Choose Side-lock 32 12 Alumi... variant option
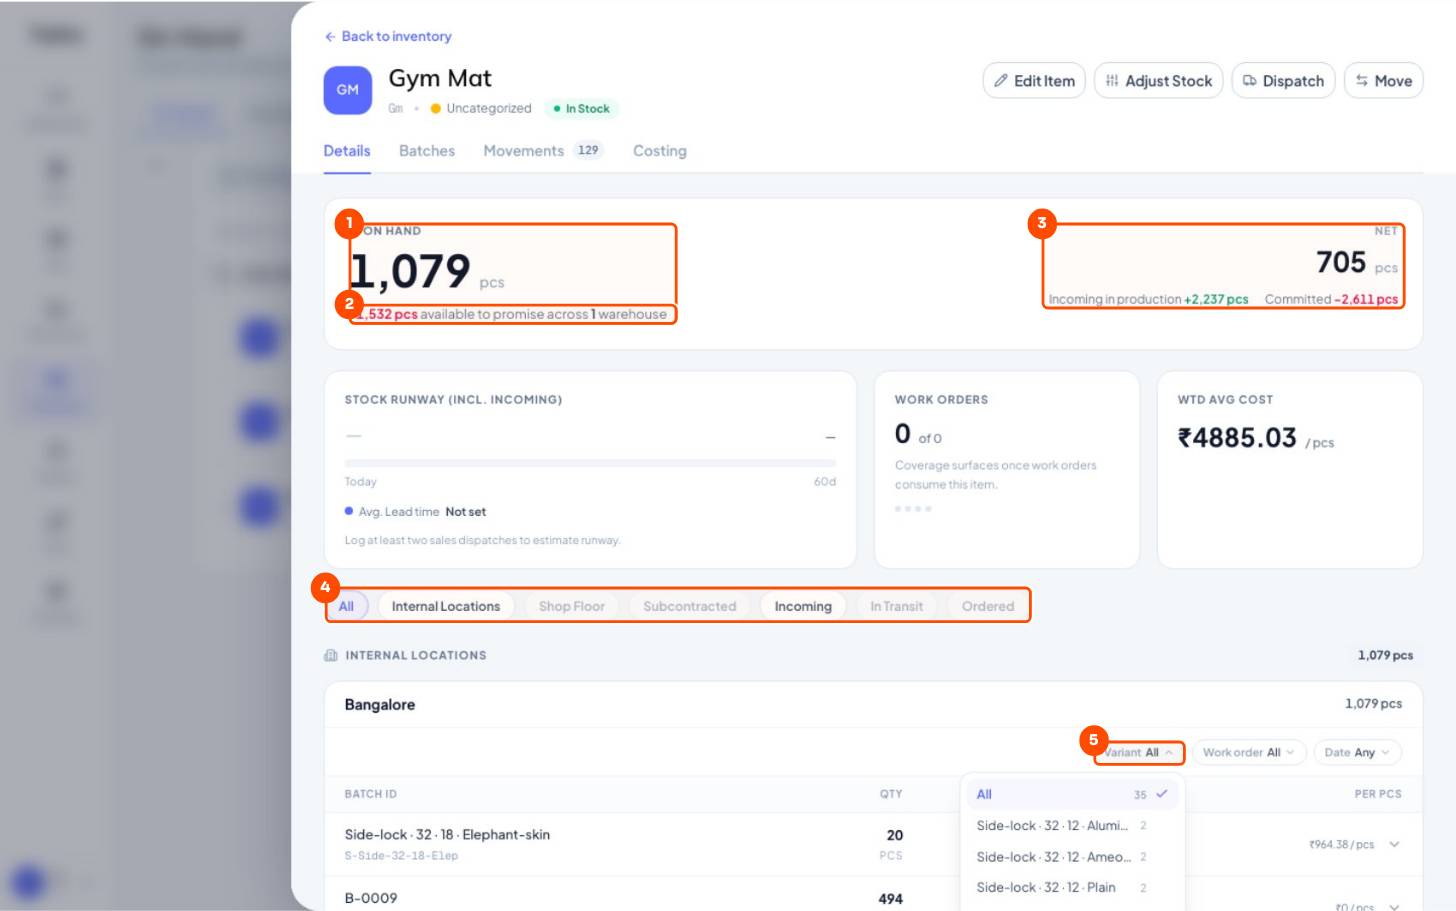This screenshot has width=1456, height=911. [1071, 826]
